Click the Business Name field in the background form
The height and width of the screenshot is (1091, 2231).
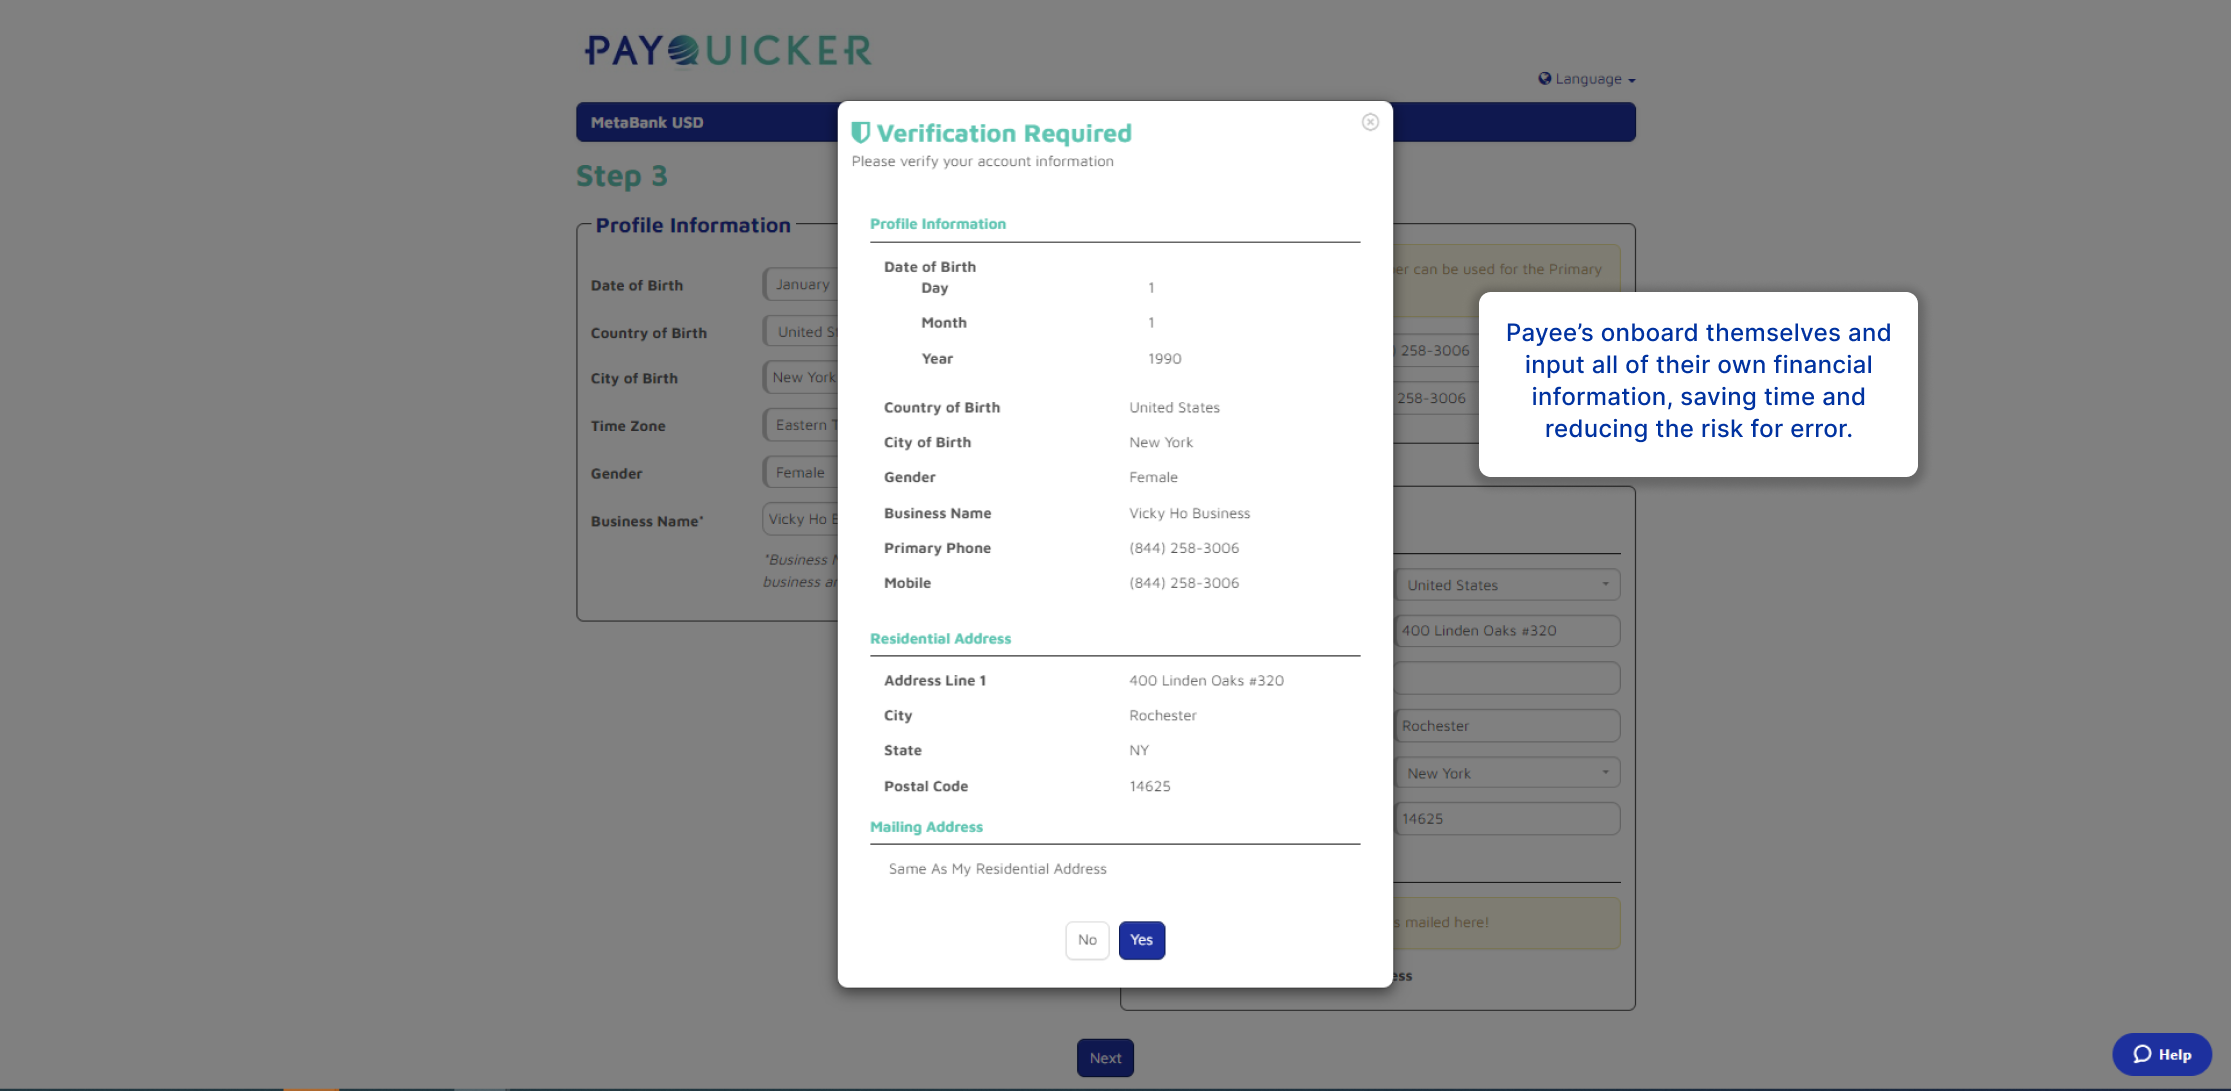click(x=800, y=519)
